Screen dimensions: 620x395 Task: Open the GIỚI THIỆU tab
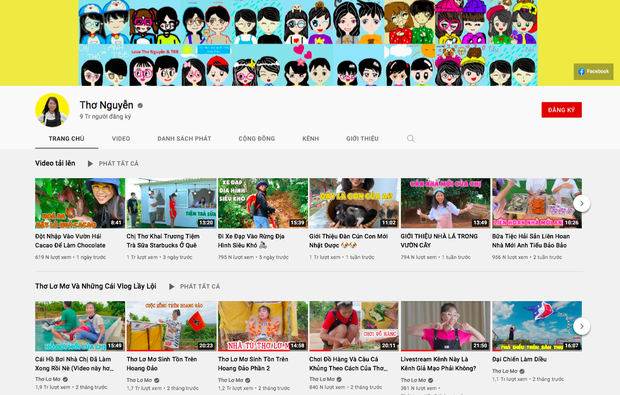coord(362,138)
